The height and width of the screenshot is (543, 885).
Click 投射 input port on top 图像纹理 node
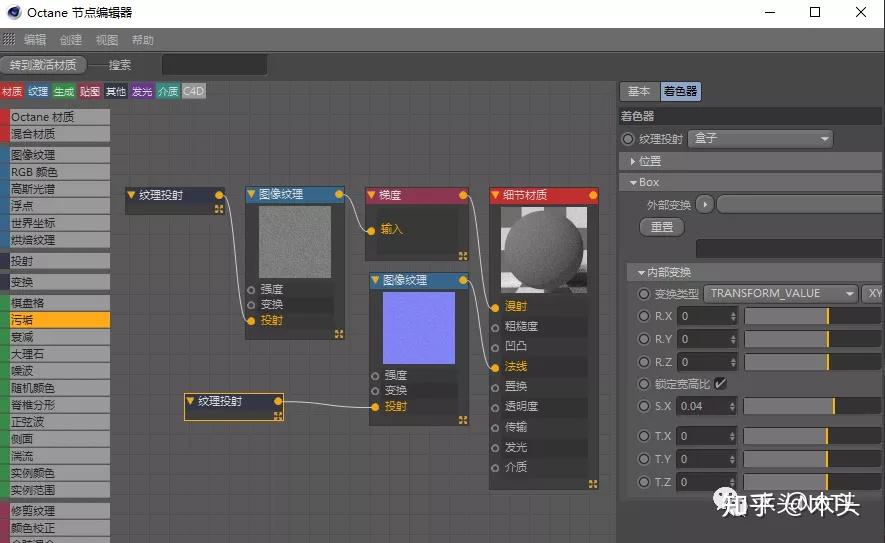pos(251,321)
